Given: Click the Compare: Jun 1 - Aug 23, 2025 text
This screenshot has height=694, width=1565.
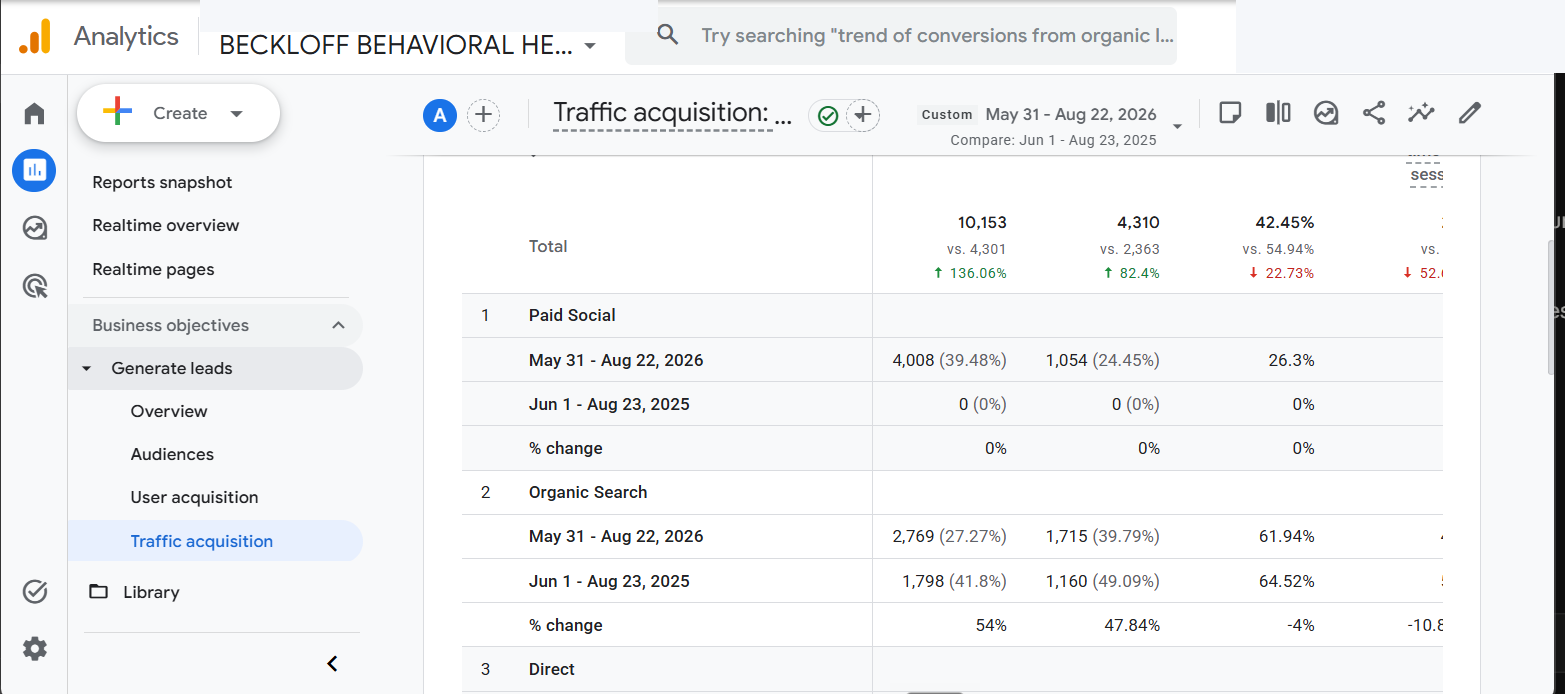Looking at the screenshot, I should 1053,141.
